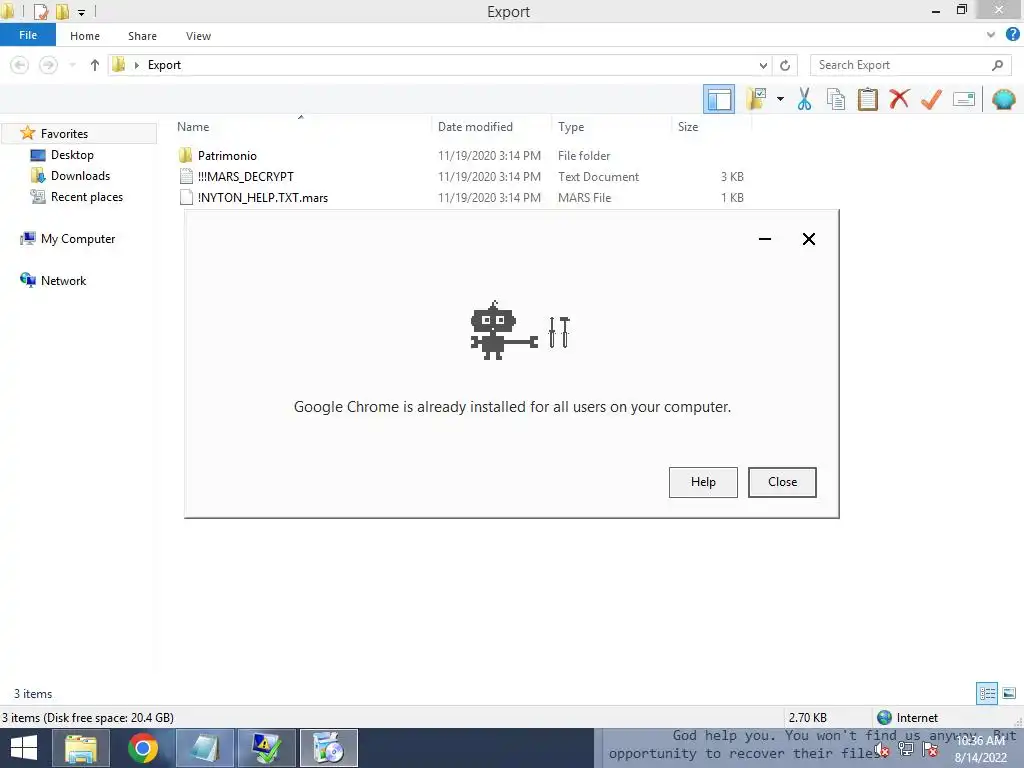Go forward with the forward arrow

coord(48,65)
